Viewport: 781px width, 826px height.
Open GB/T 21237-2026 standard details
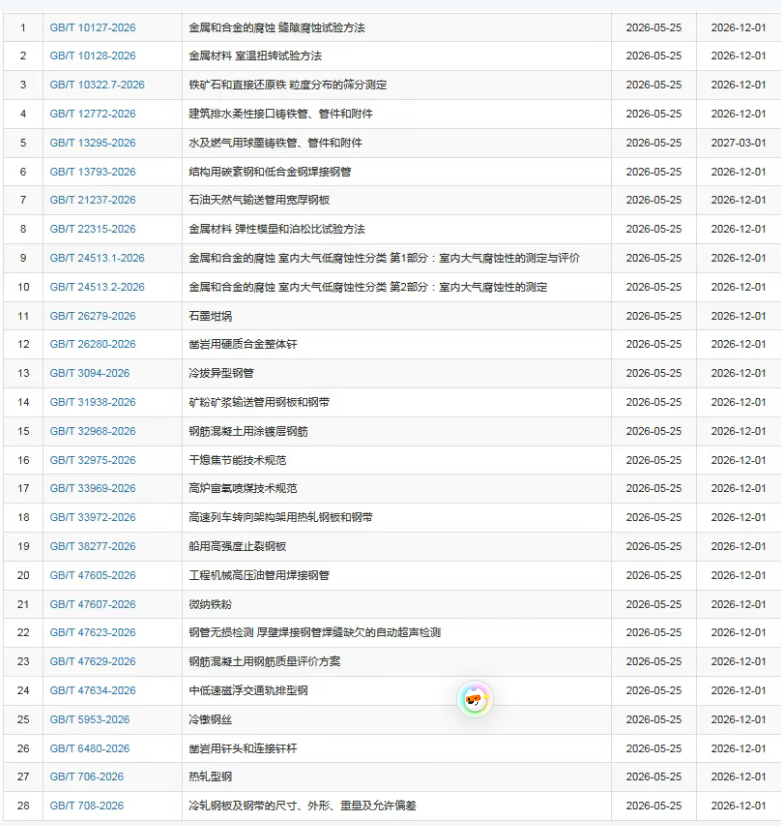tap(93, 200)
